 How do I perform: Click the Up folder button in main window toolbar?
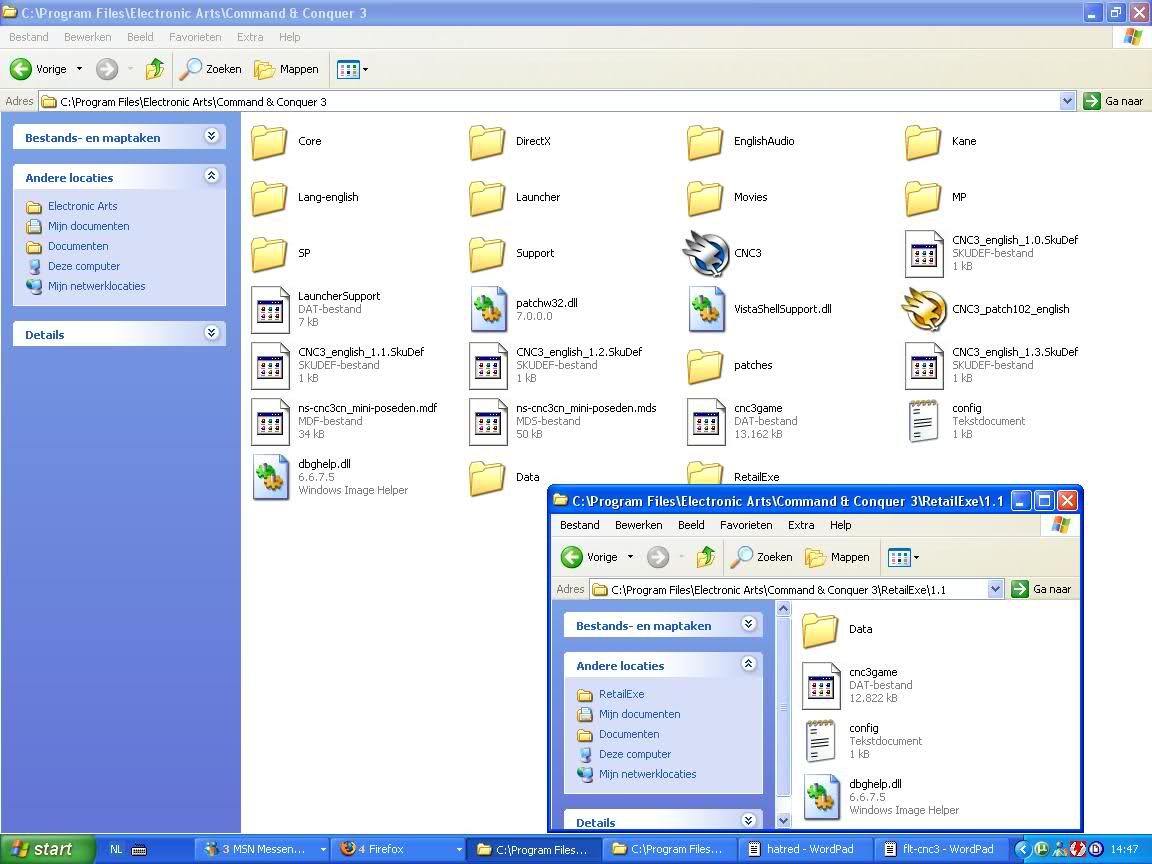click(154, 69)
